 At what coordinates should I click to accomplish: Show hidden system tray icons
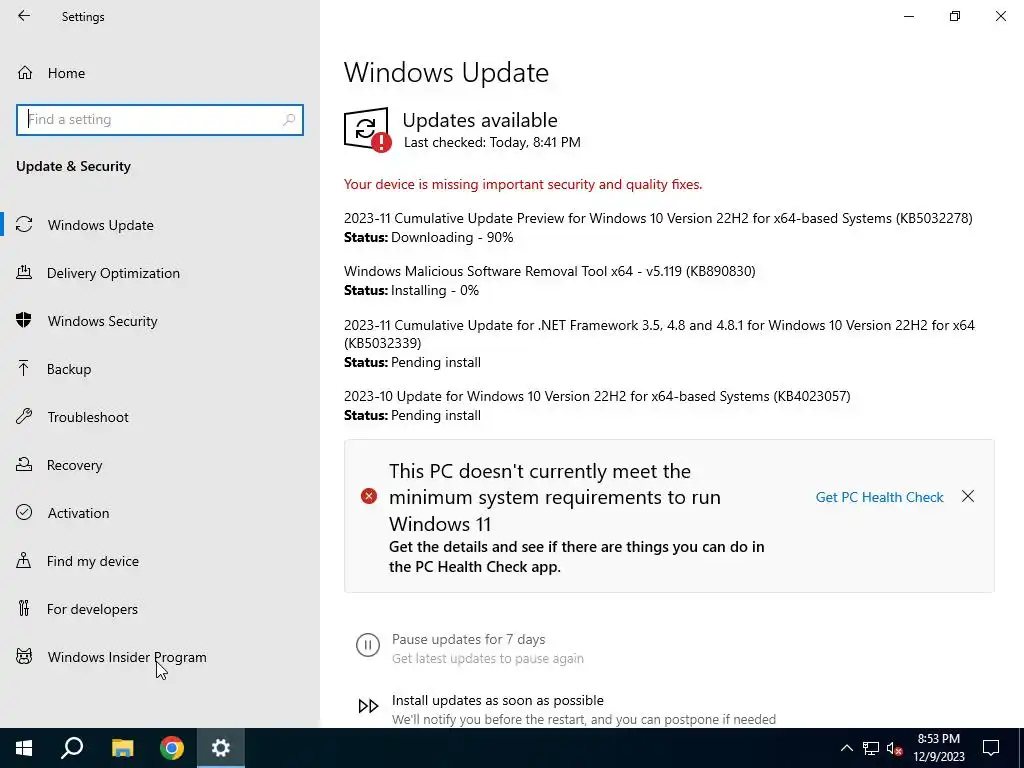pyautogui.click(x=846, y=748)
